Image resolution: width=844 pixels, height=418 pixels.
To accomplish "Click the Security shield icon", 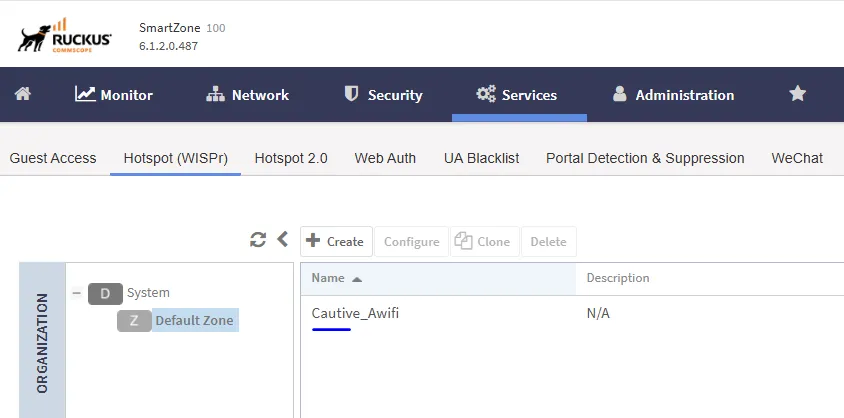I will click(351, 94).
